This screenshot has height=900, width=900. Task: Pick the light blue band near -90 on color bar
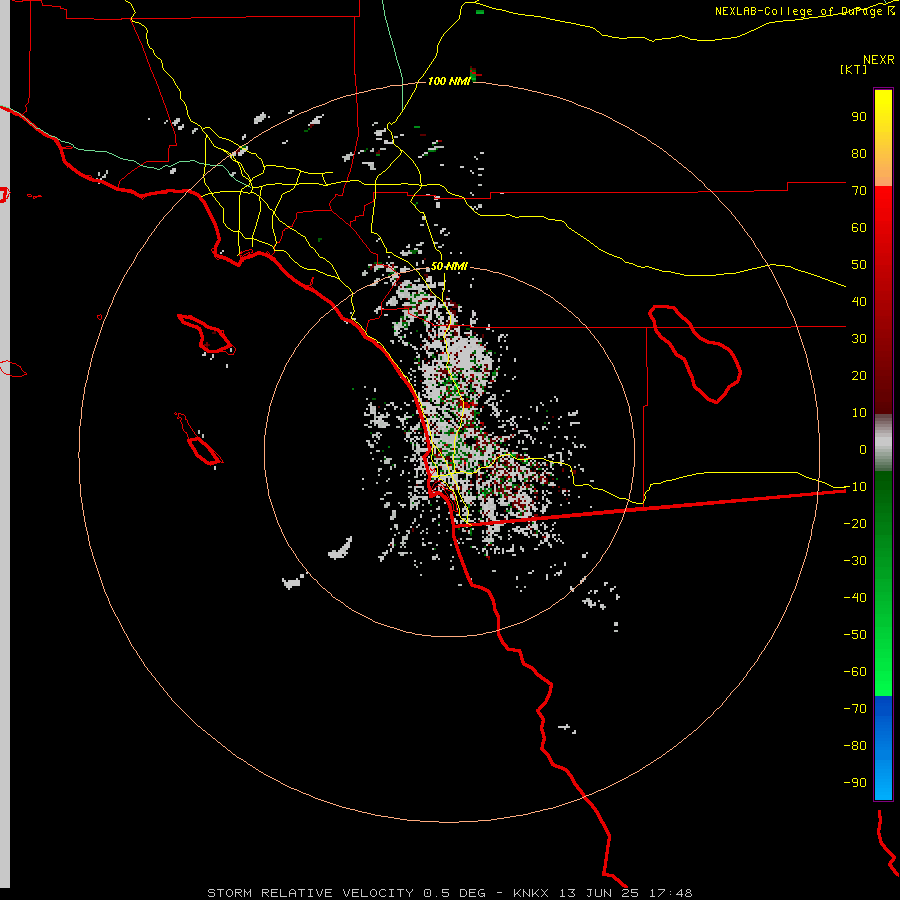(x=883, y=783)
